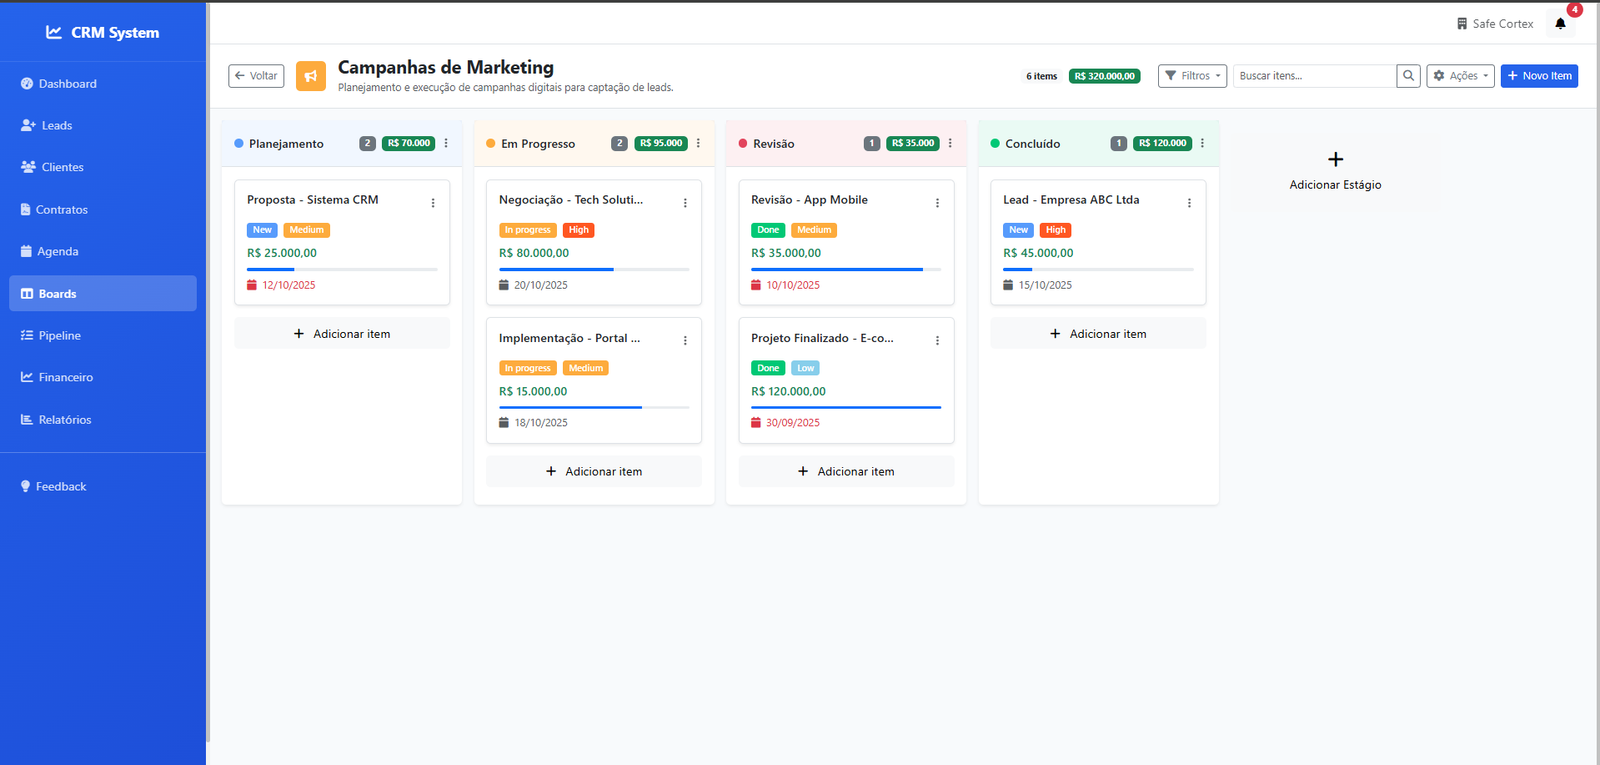Click the orange megaphone board icon

pos(311,76)
